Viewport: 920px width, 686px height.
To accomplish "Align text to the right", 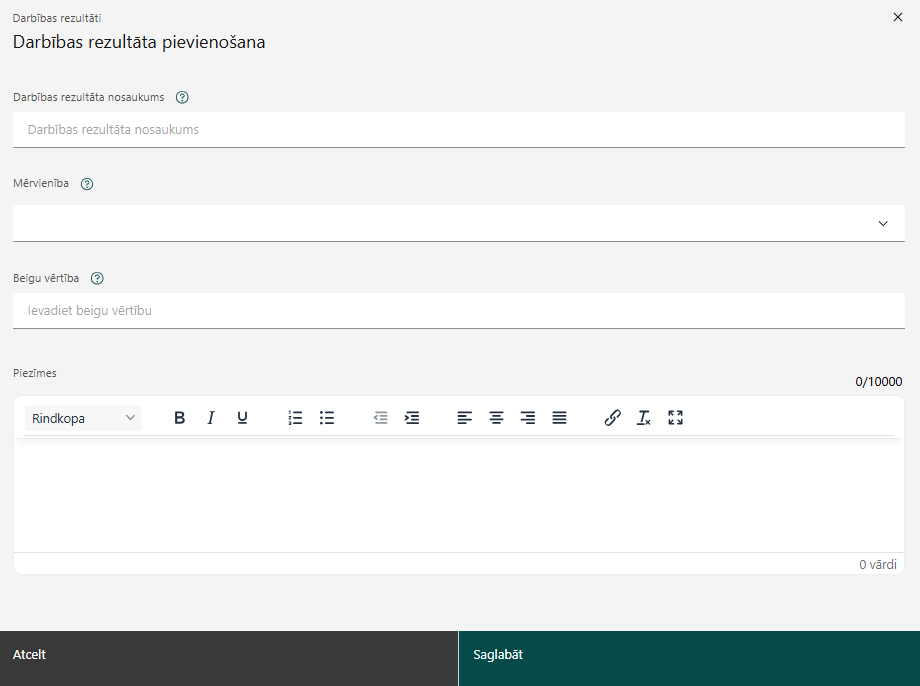I will 528,418.
